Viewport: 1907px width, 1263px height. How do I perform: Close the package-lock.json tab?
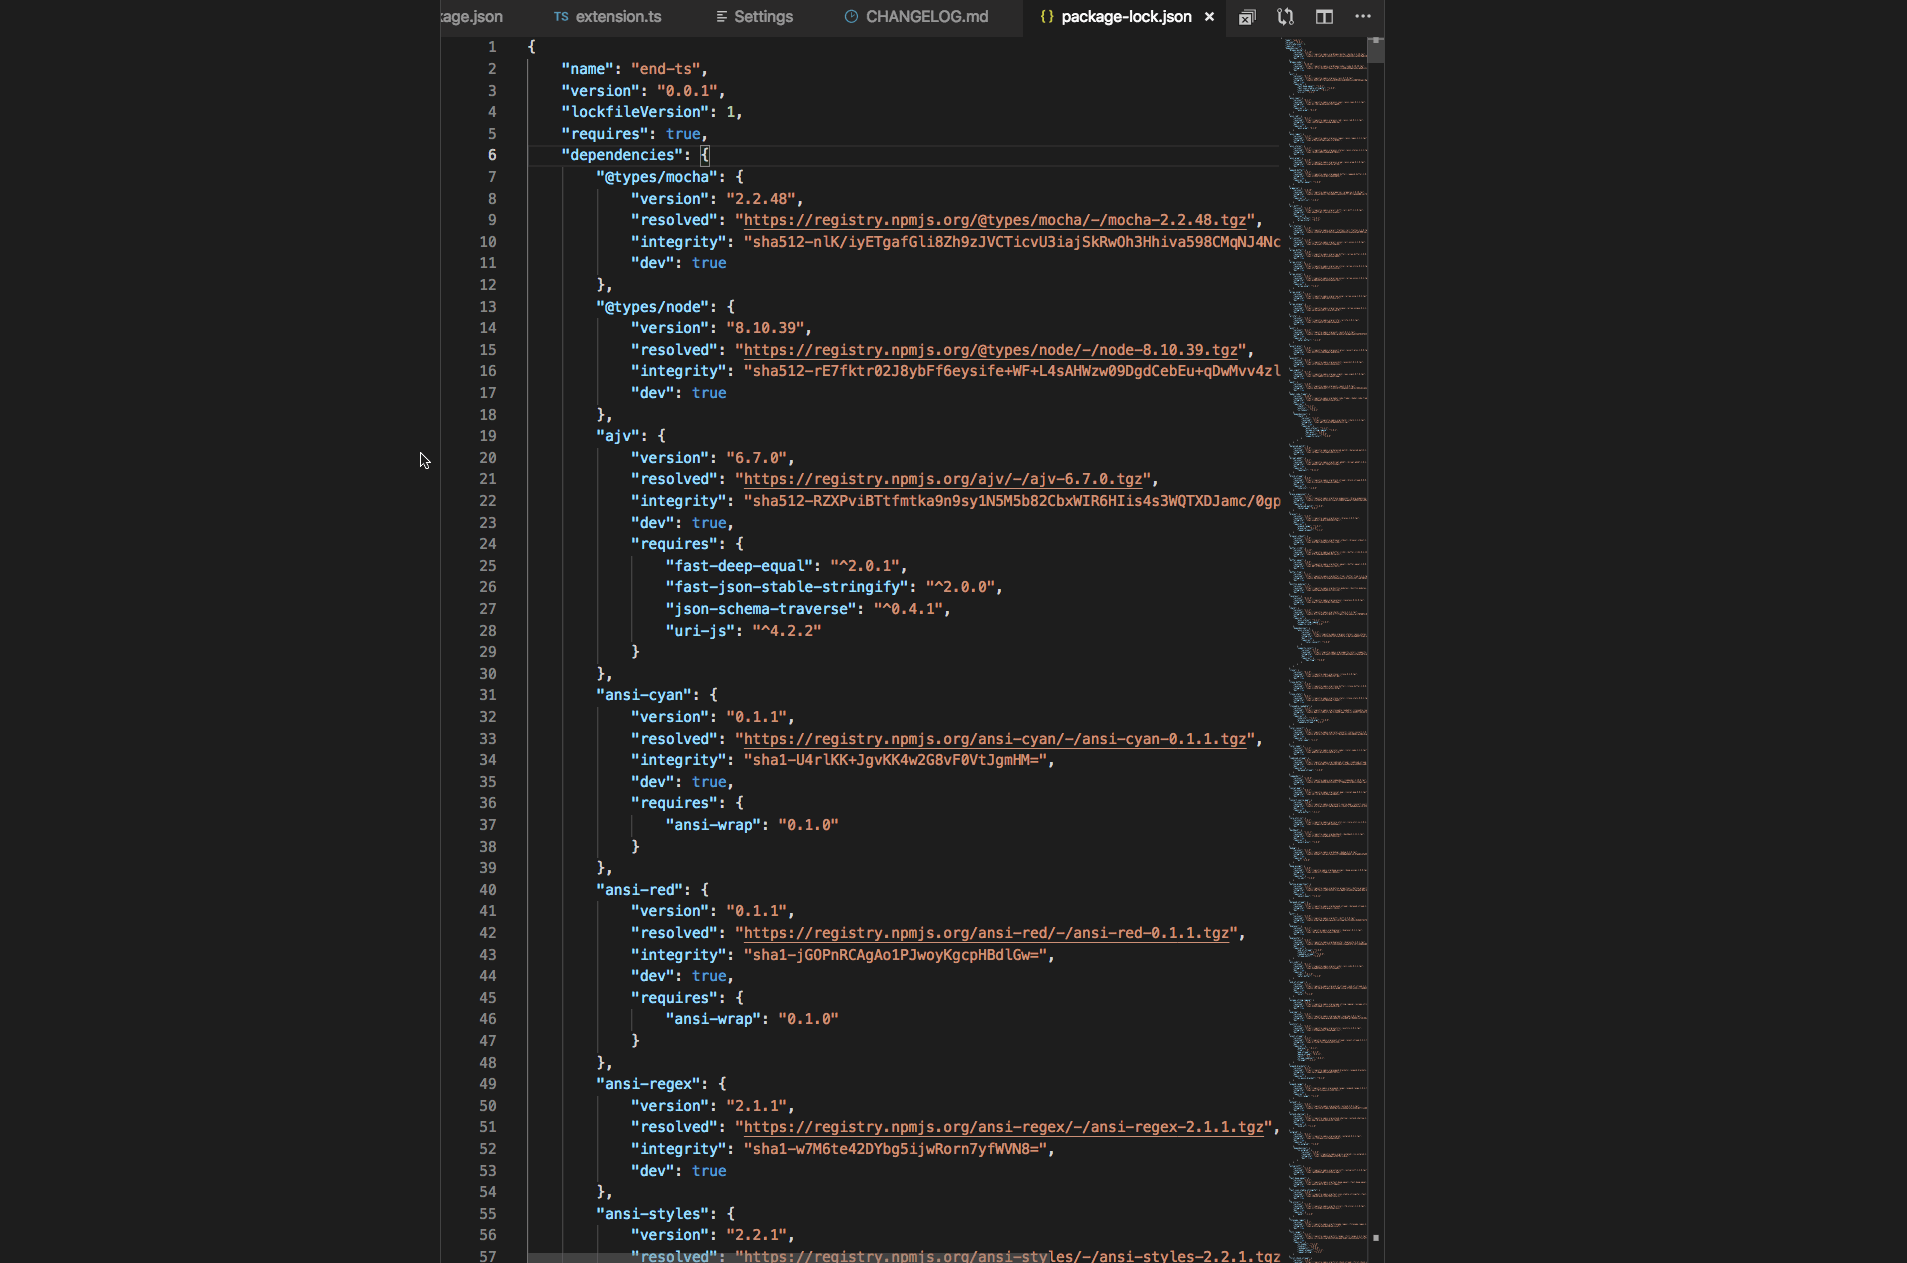pyautogui.click(x=1209, y=17)
